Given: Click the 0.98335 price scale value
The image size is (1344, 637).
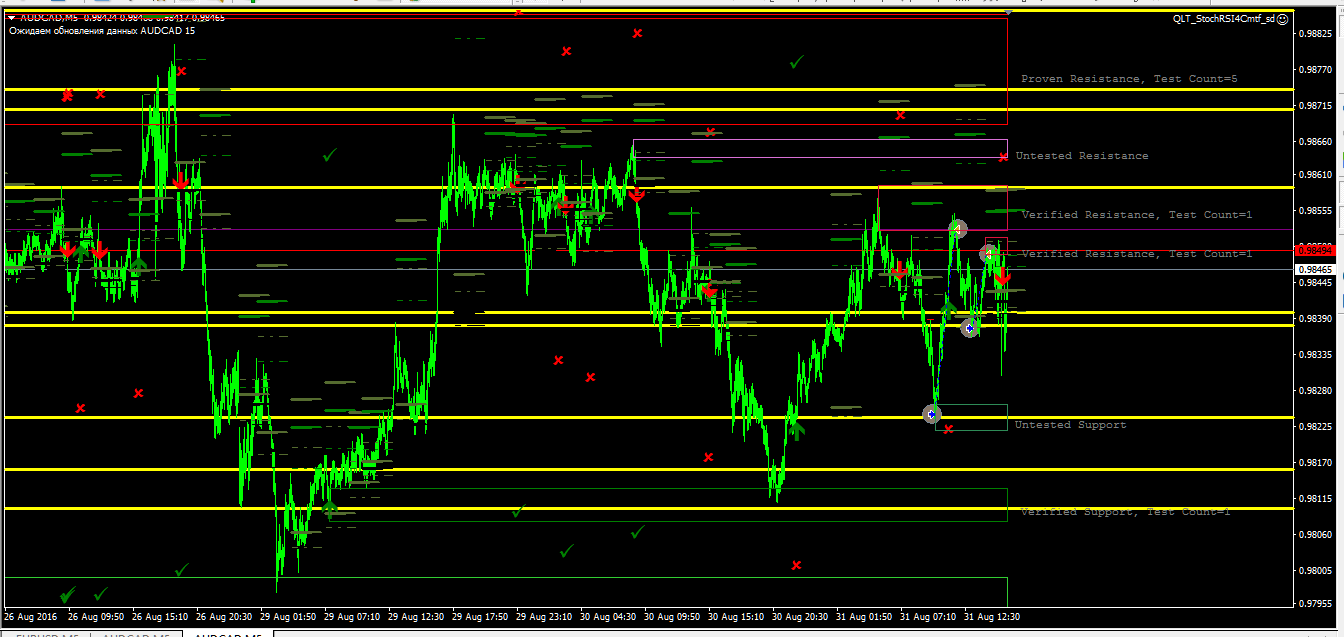Looking at the screenshot, I should (x=1314, y=354).
